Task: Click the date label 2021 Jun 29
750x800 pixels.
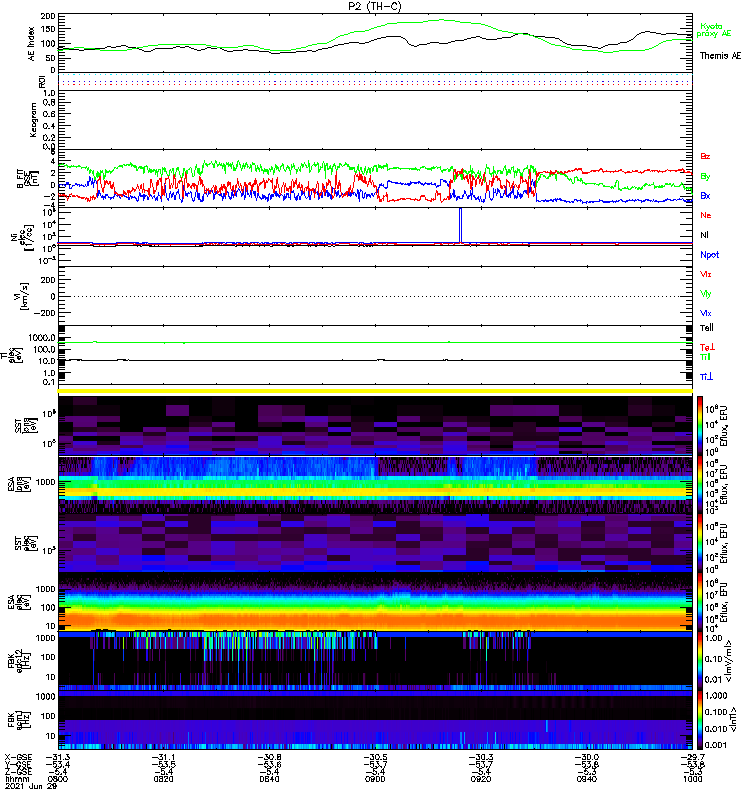Action: (31, 786)
